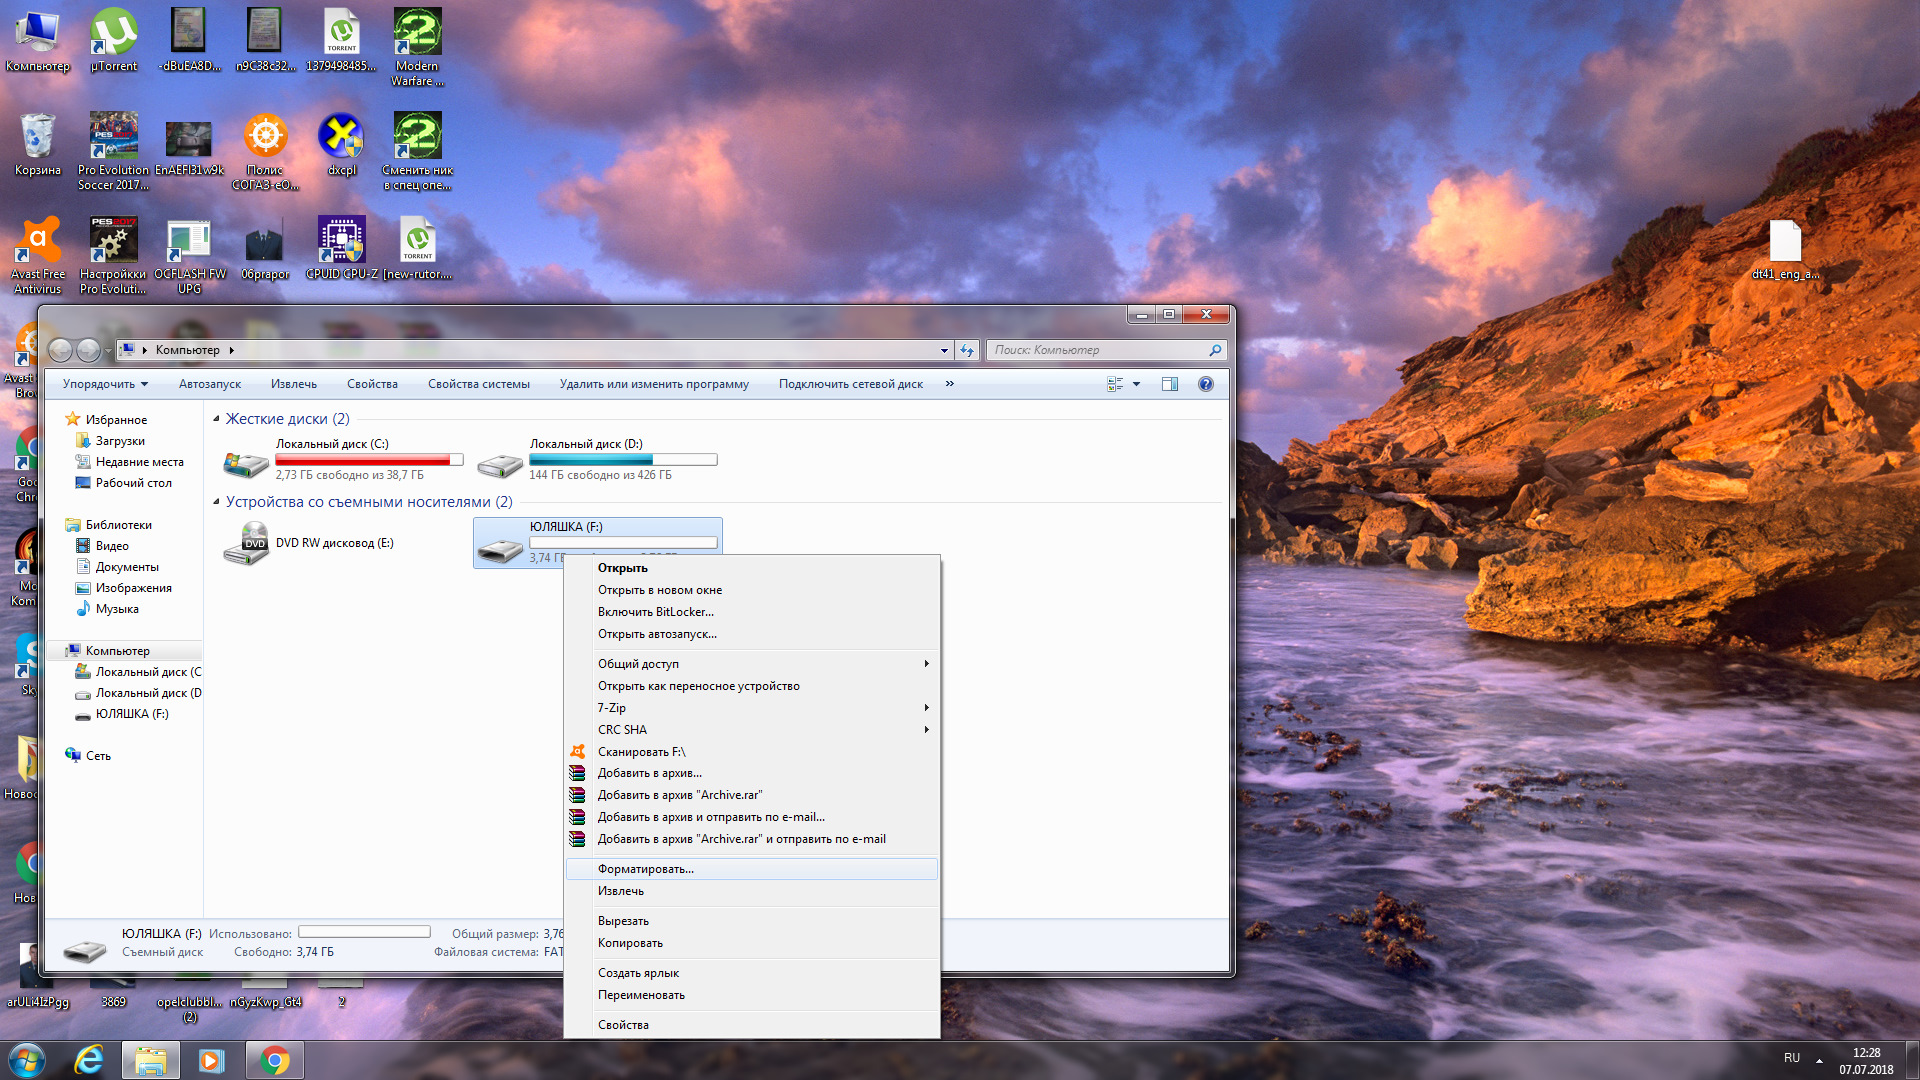This screenshot has width=1920, height=1080.
Task: Open Avast Free Antivirus desktop icon
Action: pos(38,255)
